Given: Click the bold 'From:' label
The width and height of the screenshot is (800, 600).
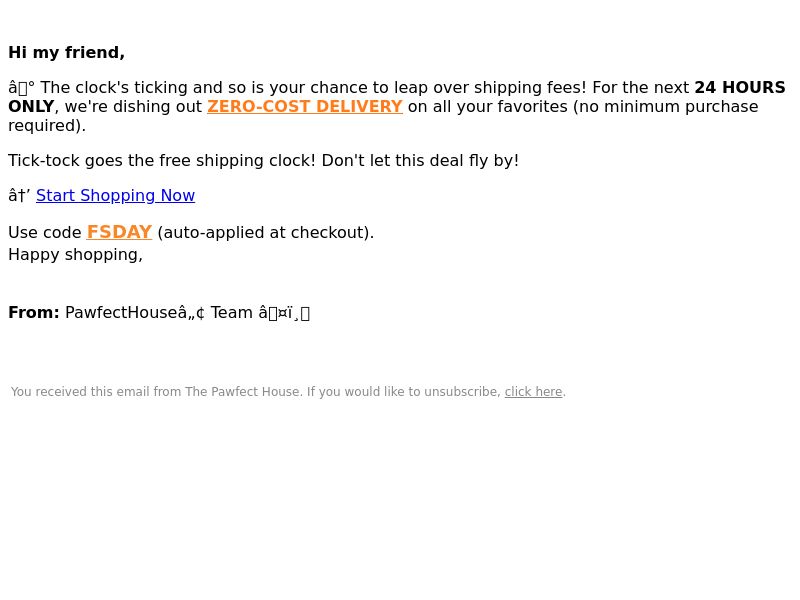Looking at the screenshot, I should tap(34, 313).
